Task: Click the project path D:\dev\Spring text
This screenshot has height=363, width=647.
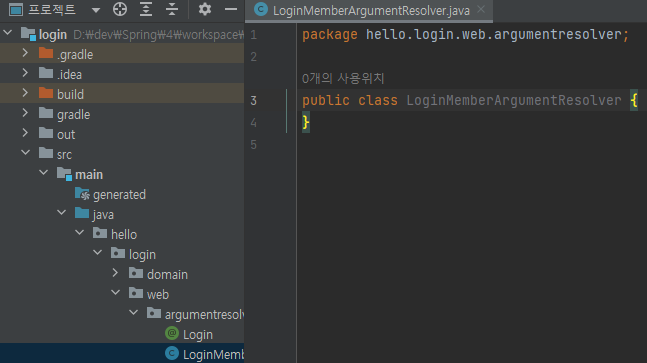Action: click(x=158, y=35)
